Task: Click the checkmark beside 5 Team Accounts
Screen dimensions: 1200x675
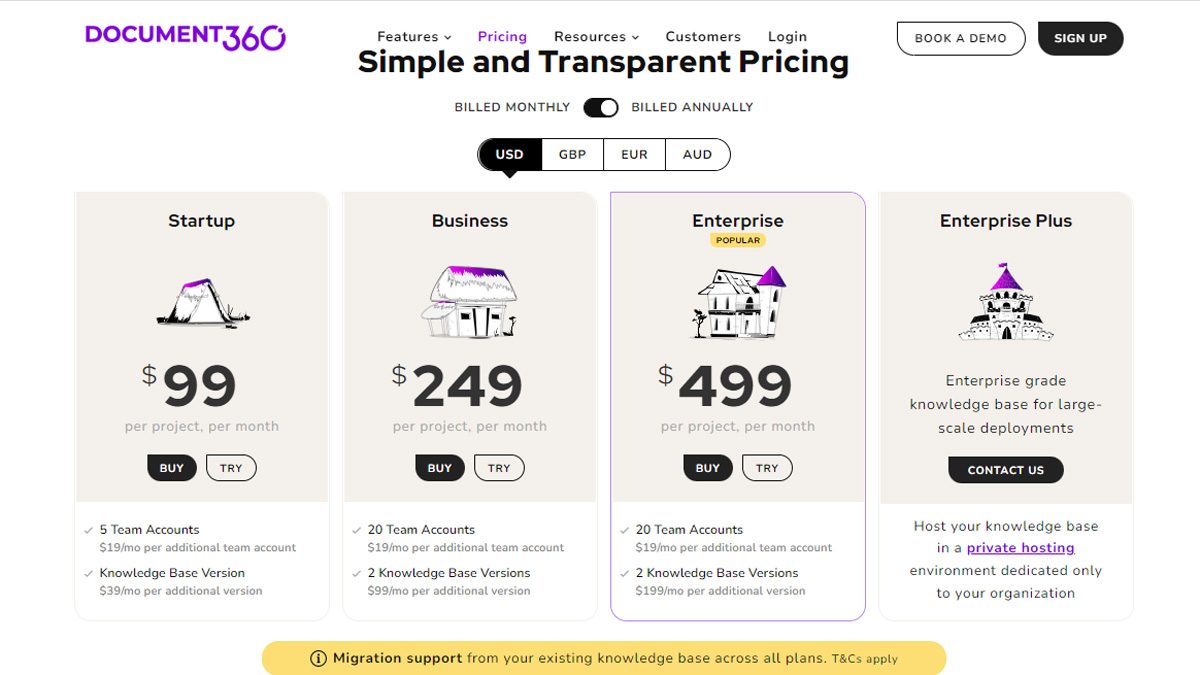Action: pyautogui.click(x=87, y=529)
